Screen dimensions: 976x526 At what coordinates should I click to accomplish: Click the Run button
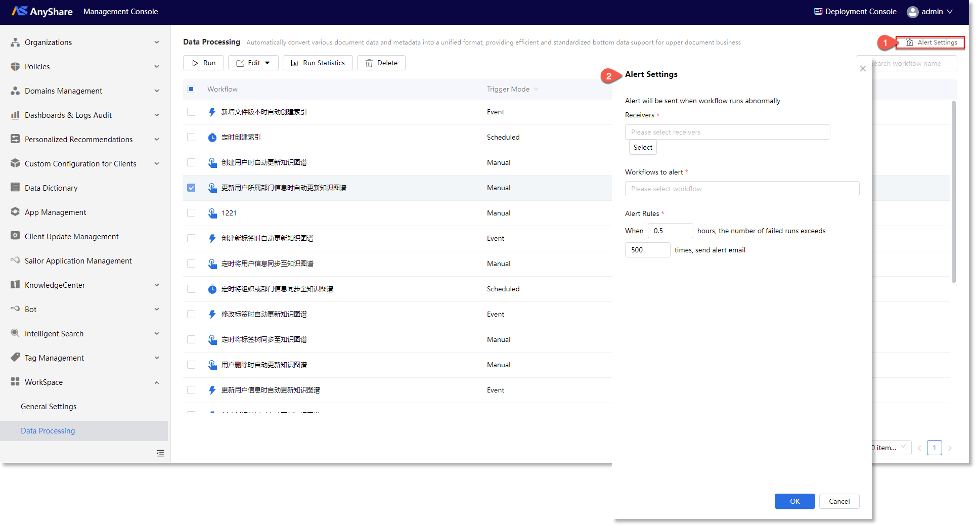point(204,63)
